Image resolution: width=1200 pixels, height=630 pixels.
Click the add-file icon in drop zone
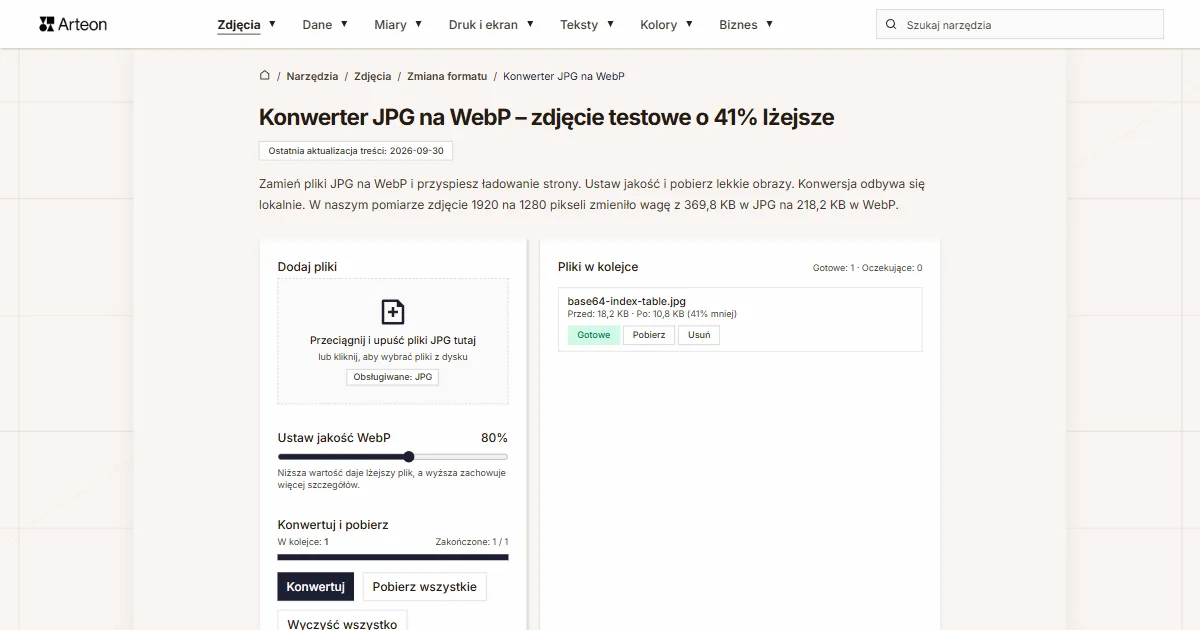tap(393, 311)
